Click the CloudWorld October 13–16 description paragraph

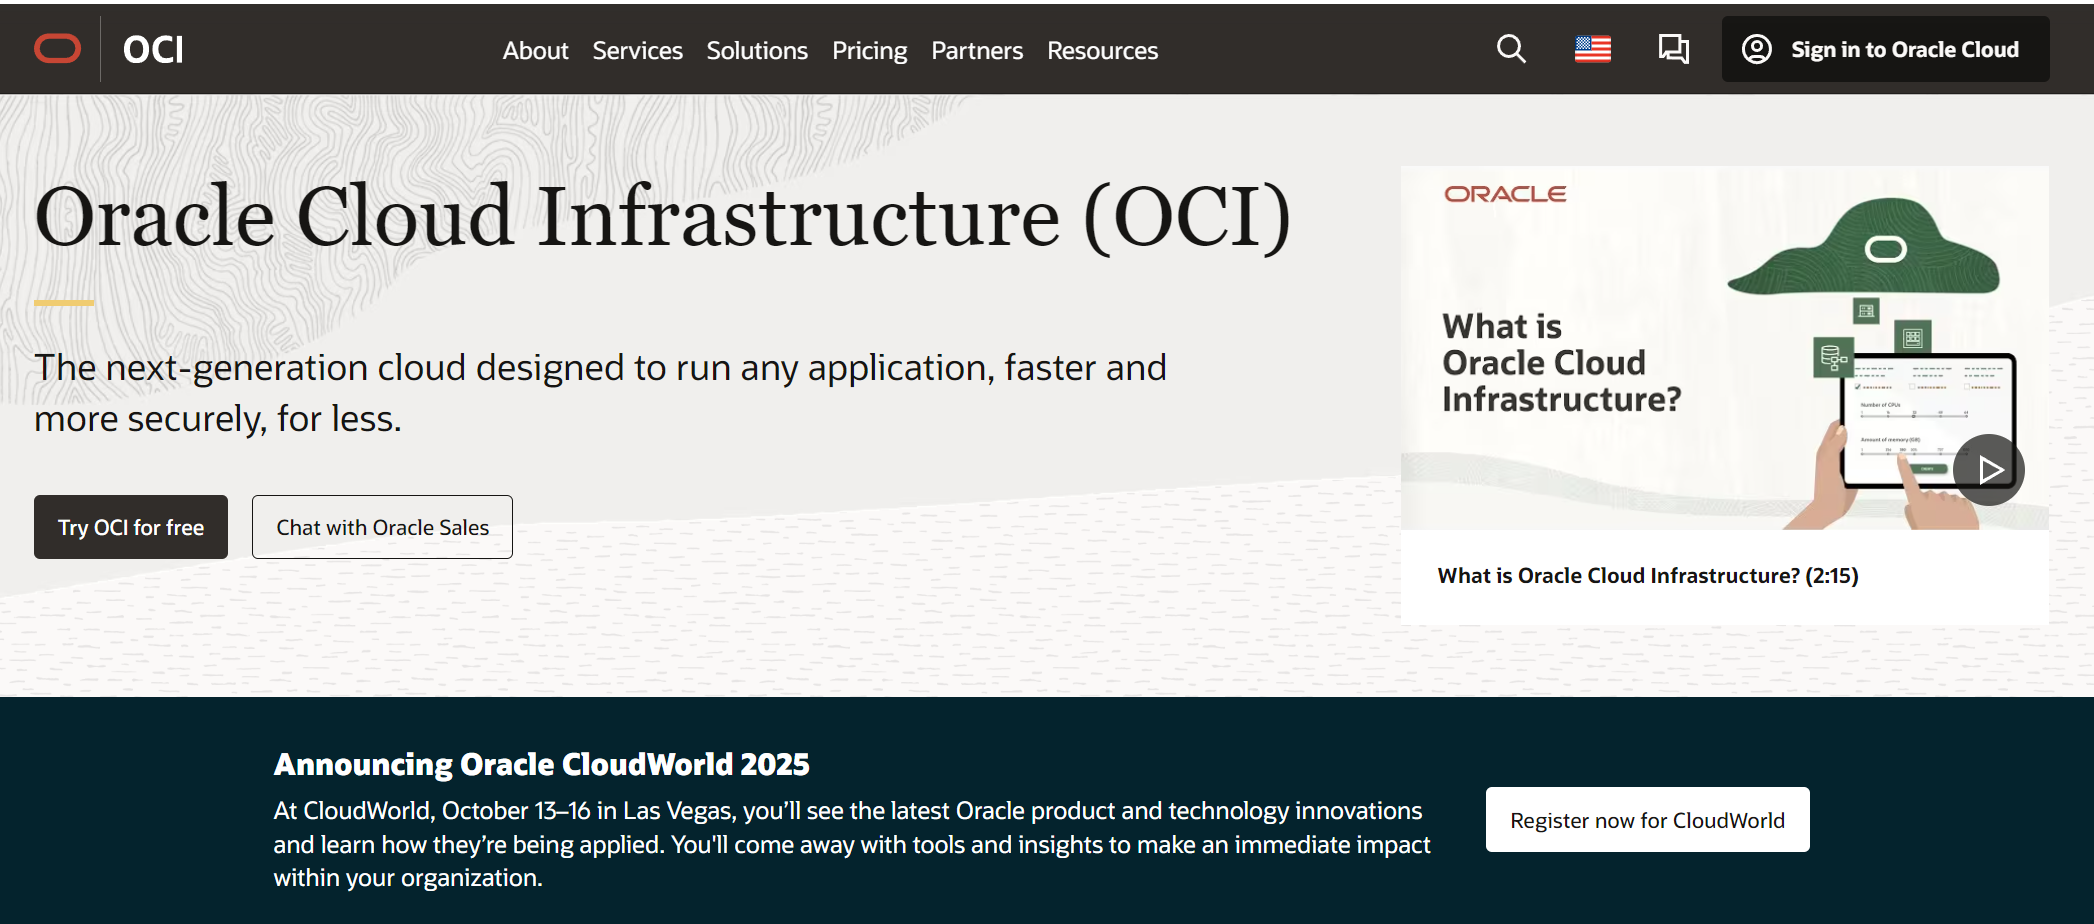(851, 844)
